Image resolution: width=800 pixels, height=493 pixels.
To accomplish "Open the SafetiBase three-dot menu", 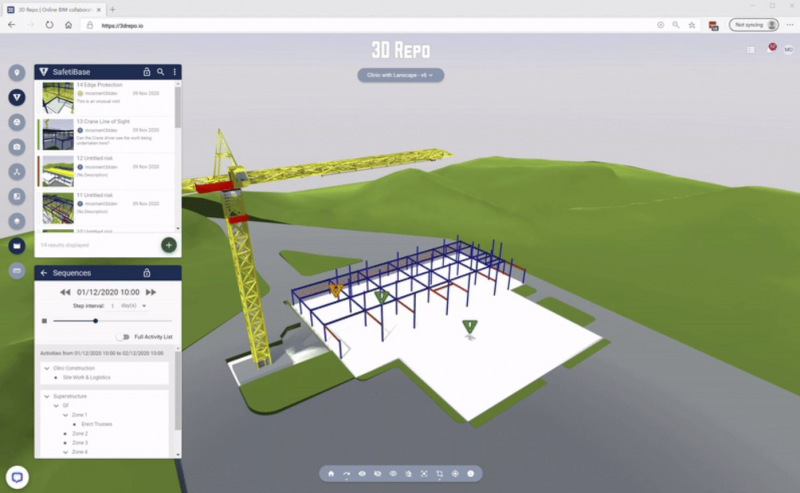I will 174,72.
